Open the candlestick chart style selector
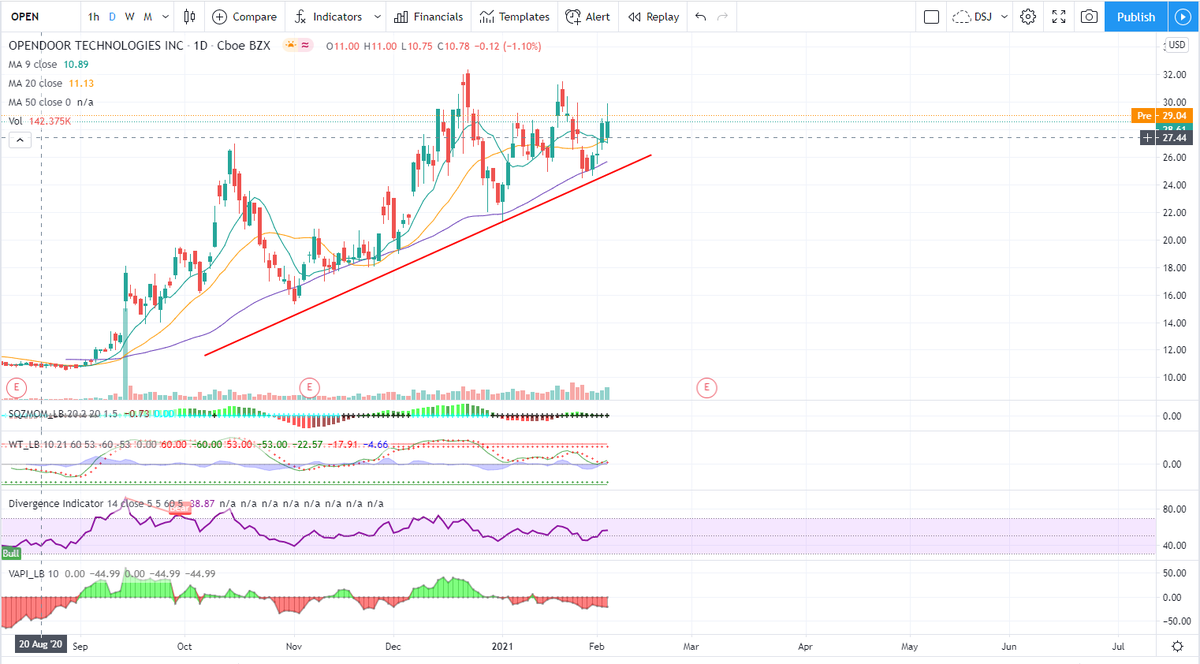The height and width of the screenshot is (664, 1200). pyautogui.click(x=190, y=16)
